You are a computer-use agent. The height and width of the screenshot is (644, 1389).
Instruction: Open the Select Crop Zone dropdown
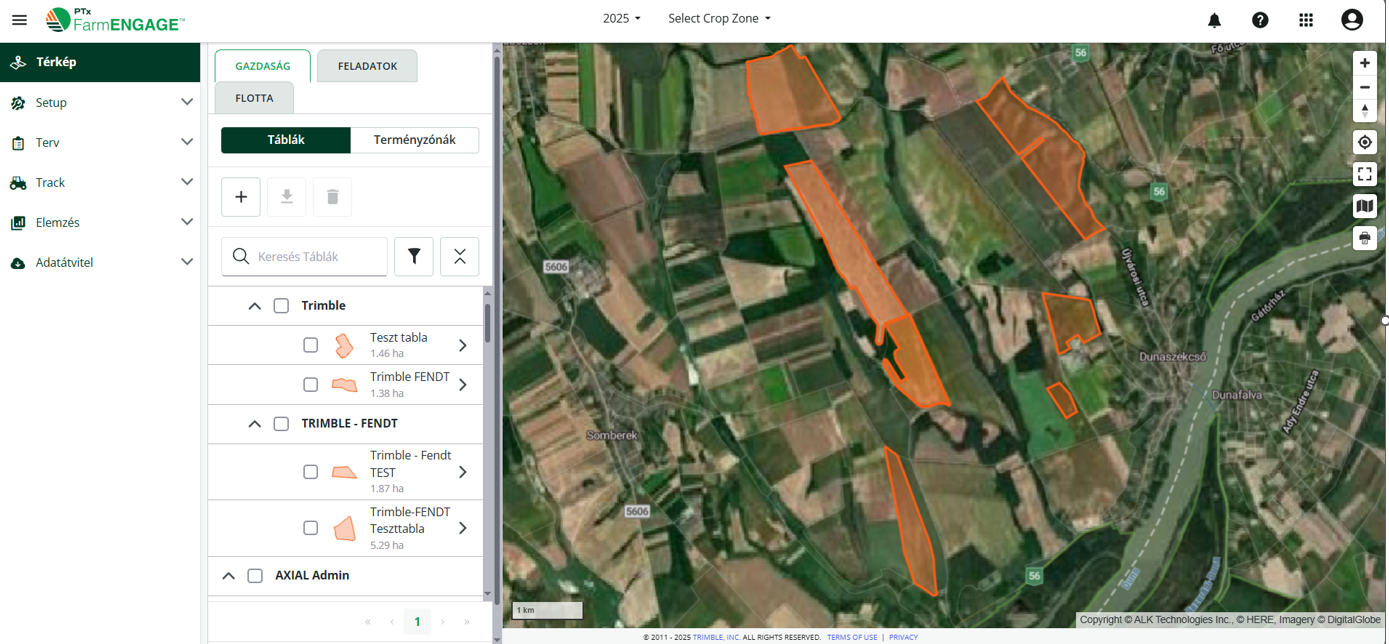[x=720, y=19]
